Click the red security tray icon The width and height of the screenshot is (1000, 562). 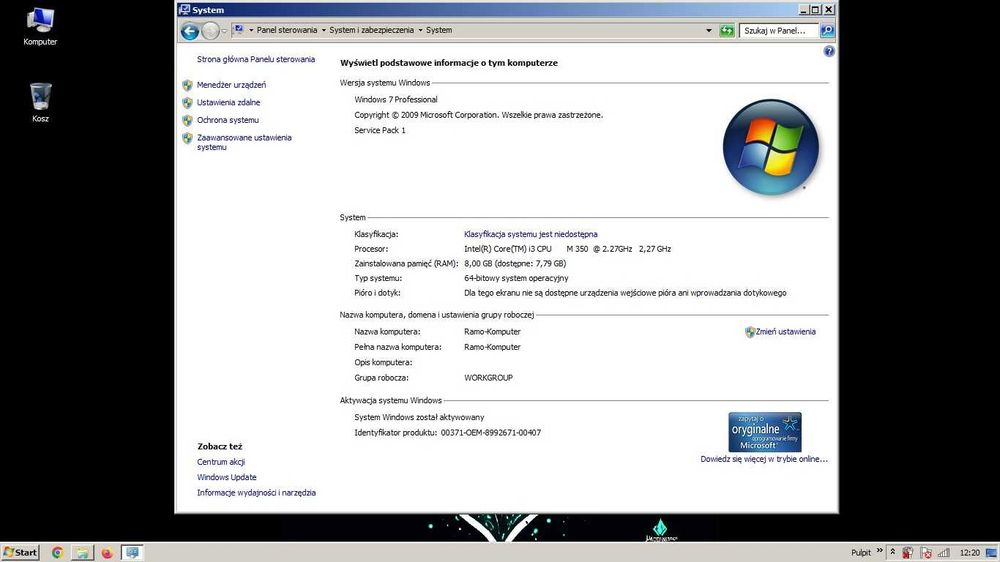pyautogui.click(x=908, y=552)
